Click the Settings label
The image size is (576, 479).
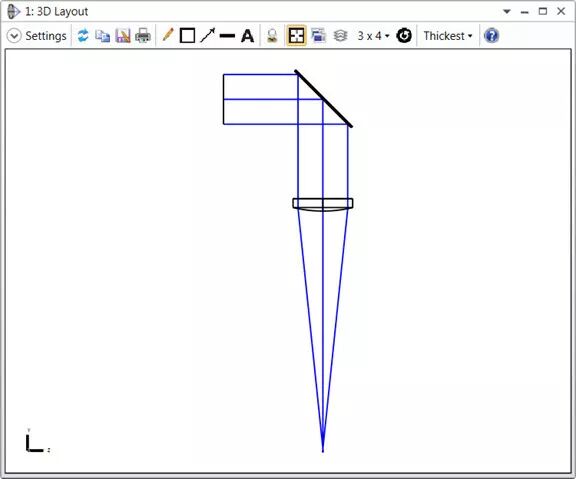[46, 36]
